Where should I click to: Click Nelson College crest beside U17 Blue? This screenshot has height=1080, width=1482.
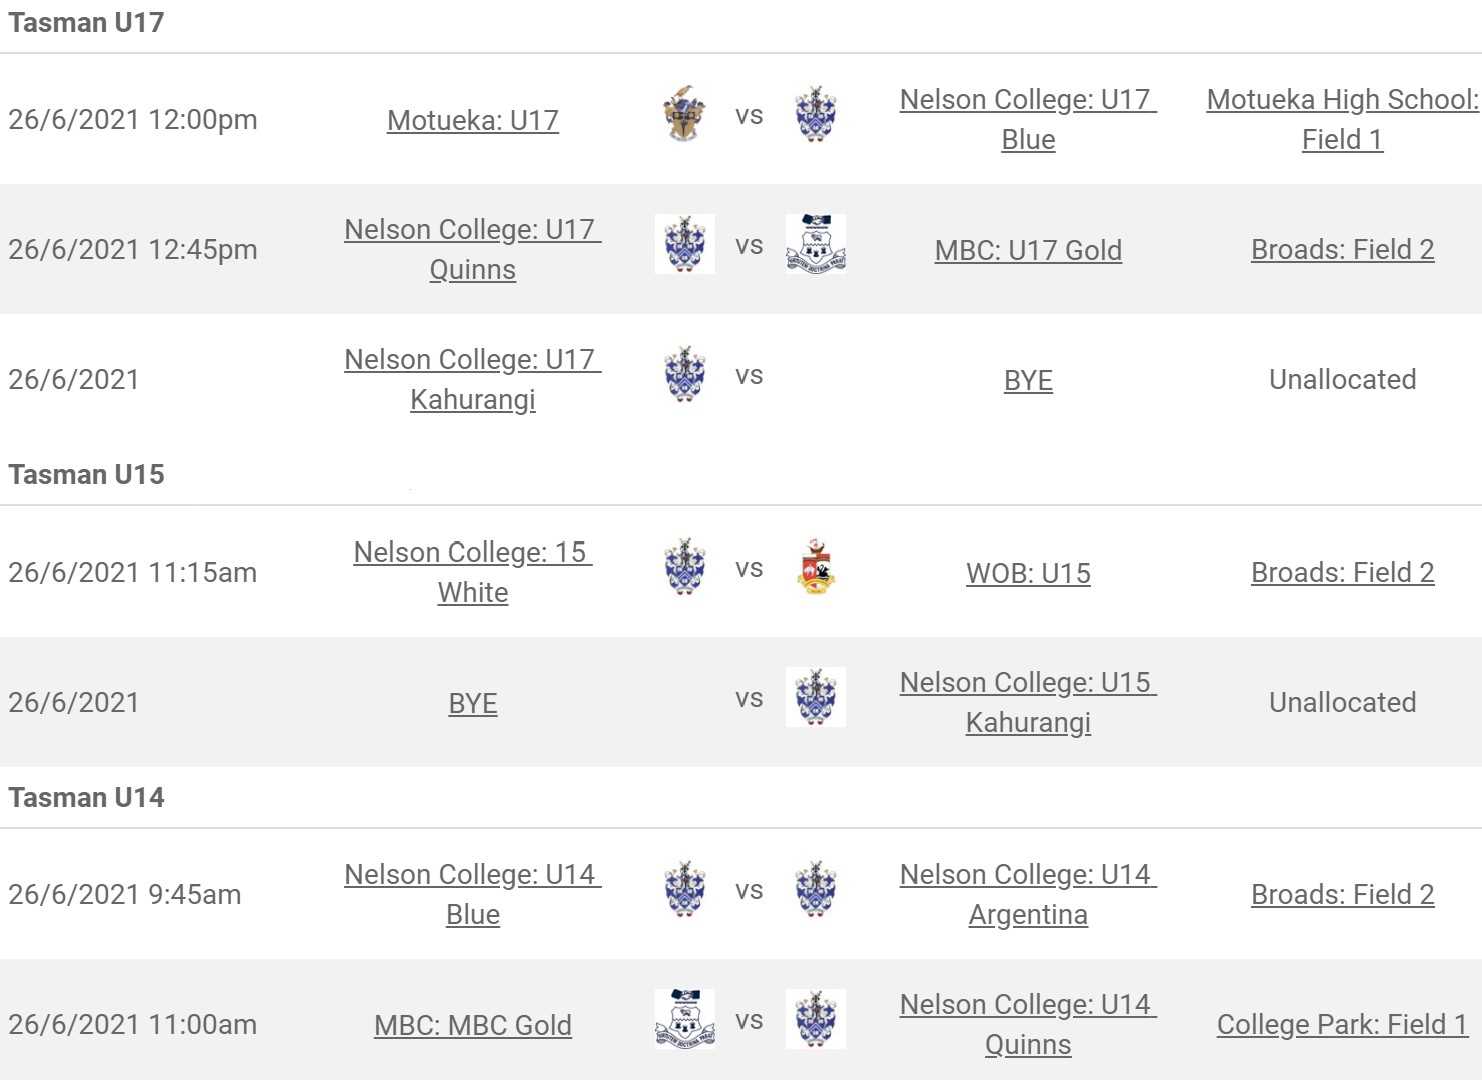[816, 114]
